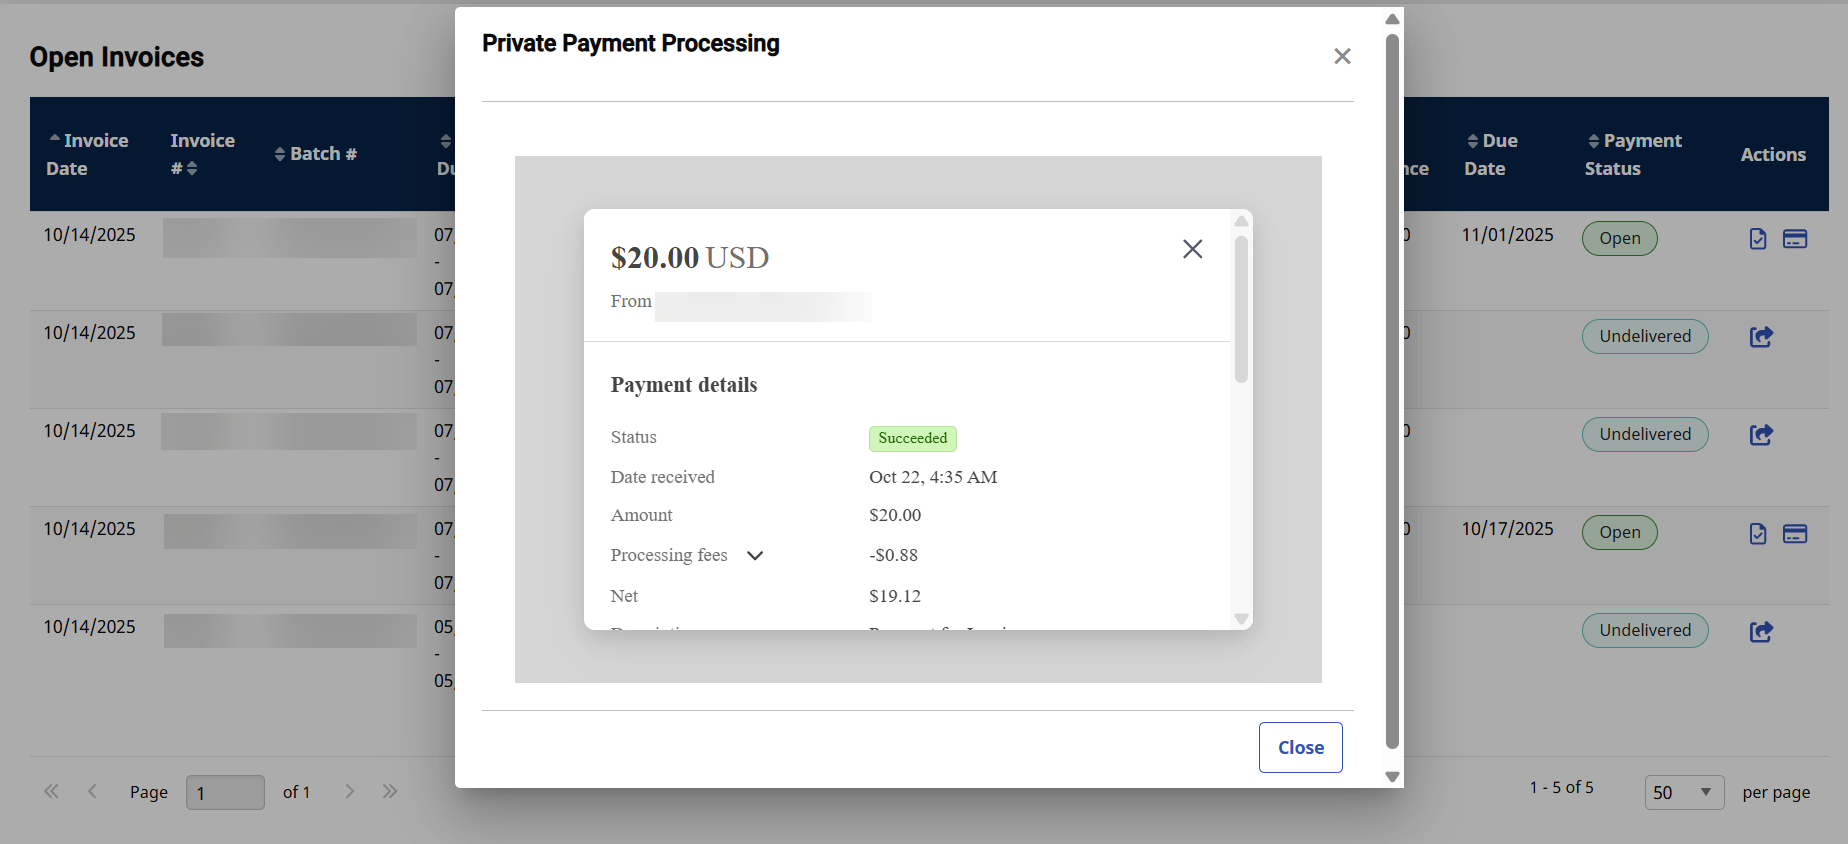This screenshot has width=1848, height=844.
Task: Click the share icon in second invoice row
Action: tap(1761, 337)
